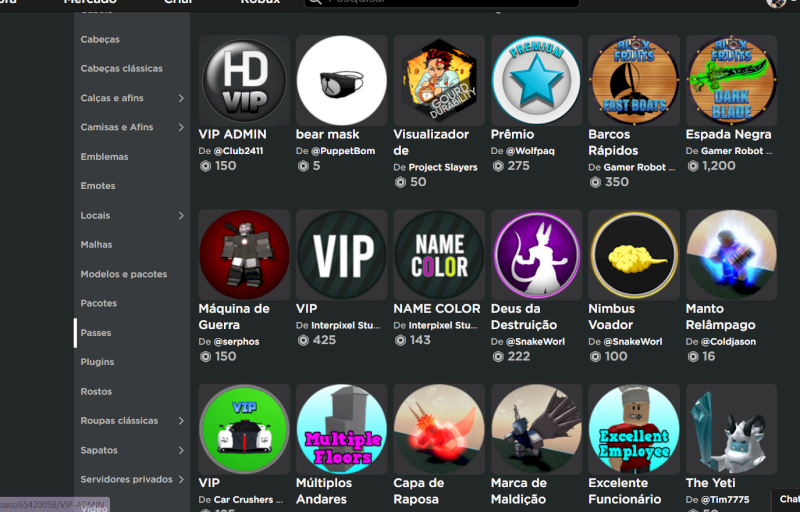
Task: Click the 275 Robux price of Prêmio
Action: click(x=518, y=166)
